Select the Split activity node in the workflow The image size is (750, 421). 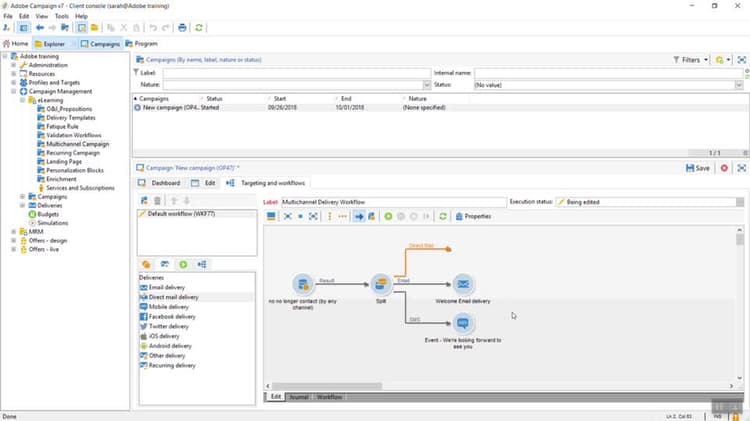point(381,284)
